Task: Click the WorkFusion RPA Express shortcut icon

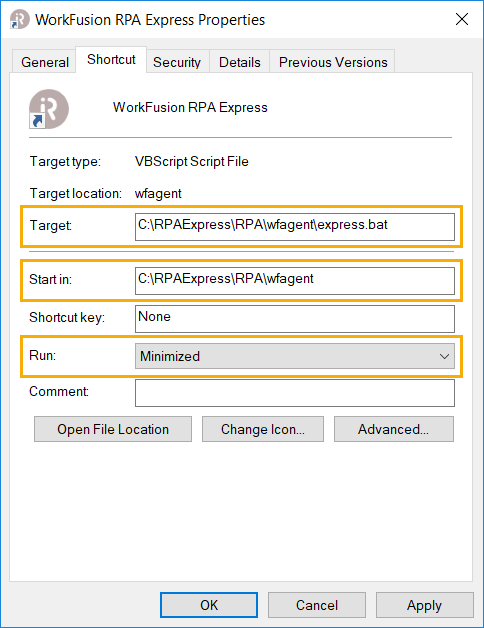Action: 49,109
